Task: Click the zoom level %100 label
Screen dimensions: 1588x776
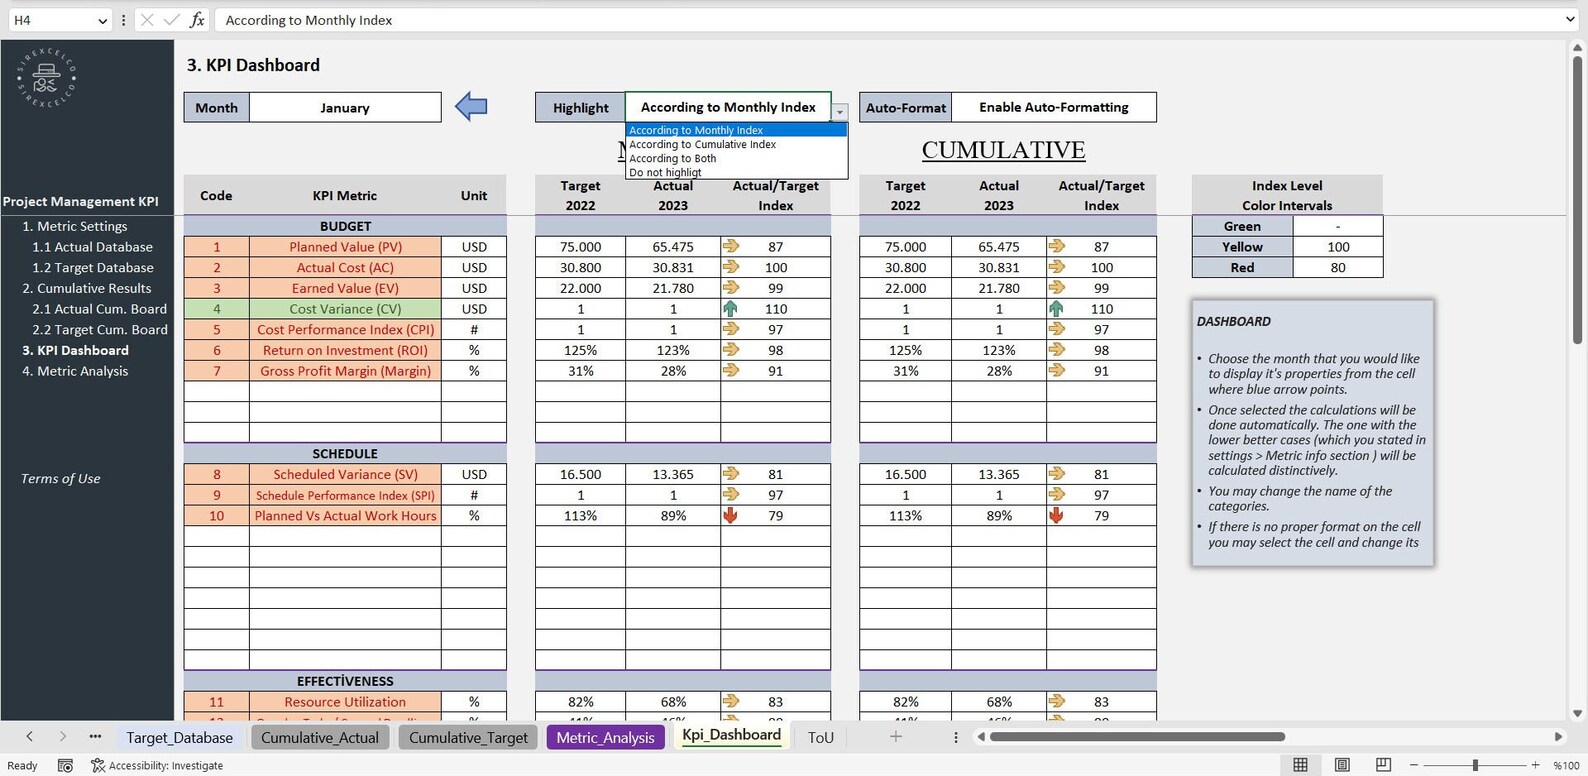Action: coord(1566,765)
